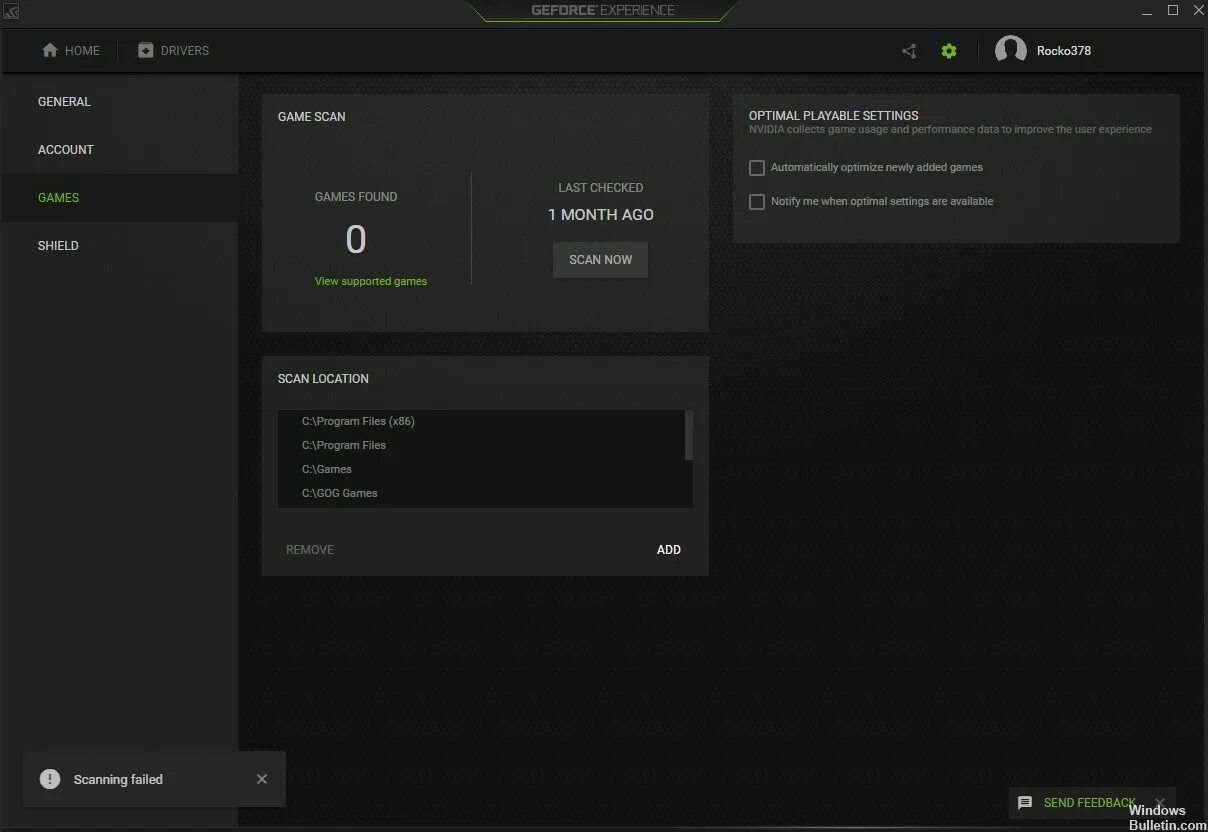Open the View supported games link
Screen dimensions: 1208x832
point(371,282)
